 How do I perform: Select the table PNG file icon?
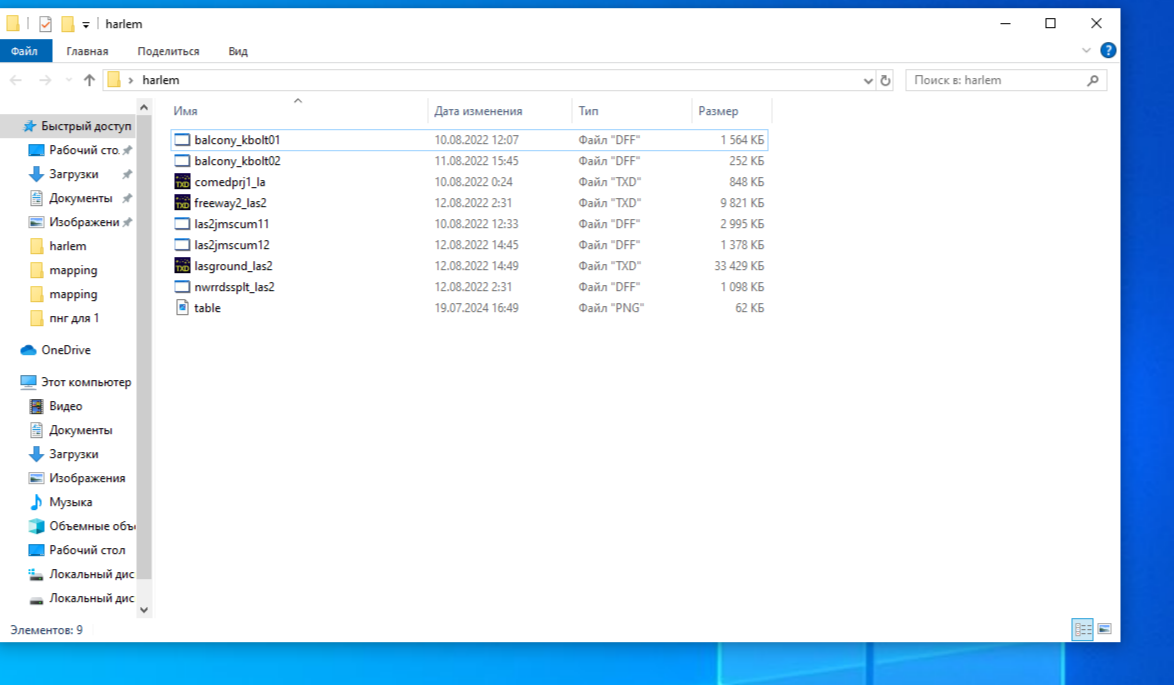pos(182,308)
